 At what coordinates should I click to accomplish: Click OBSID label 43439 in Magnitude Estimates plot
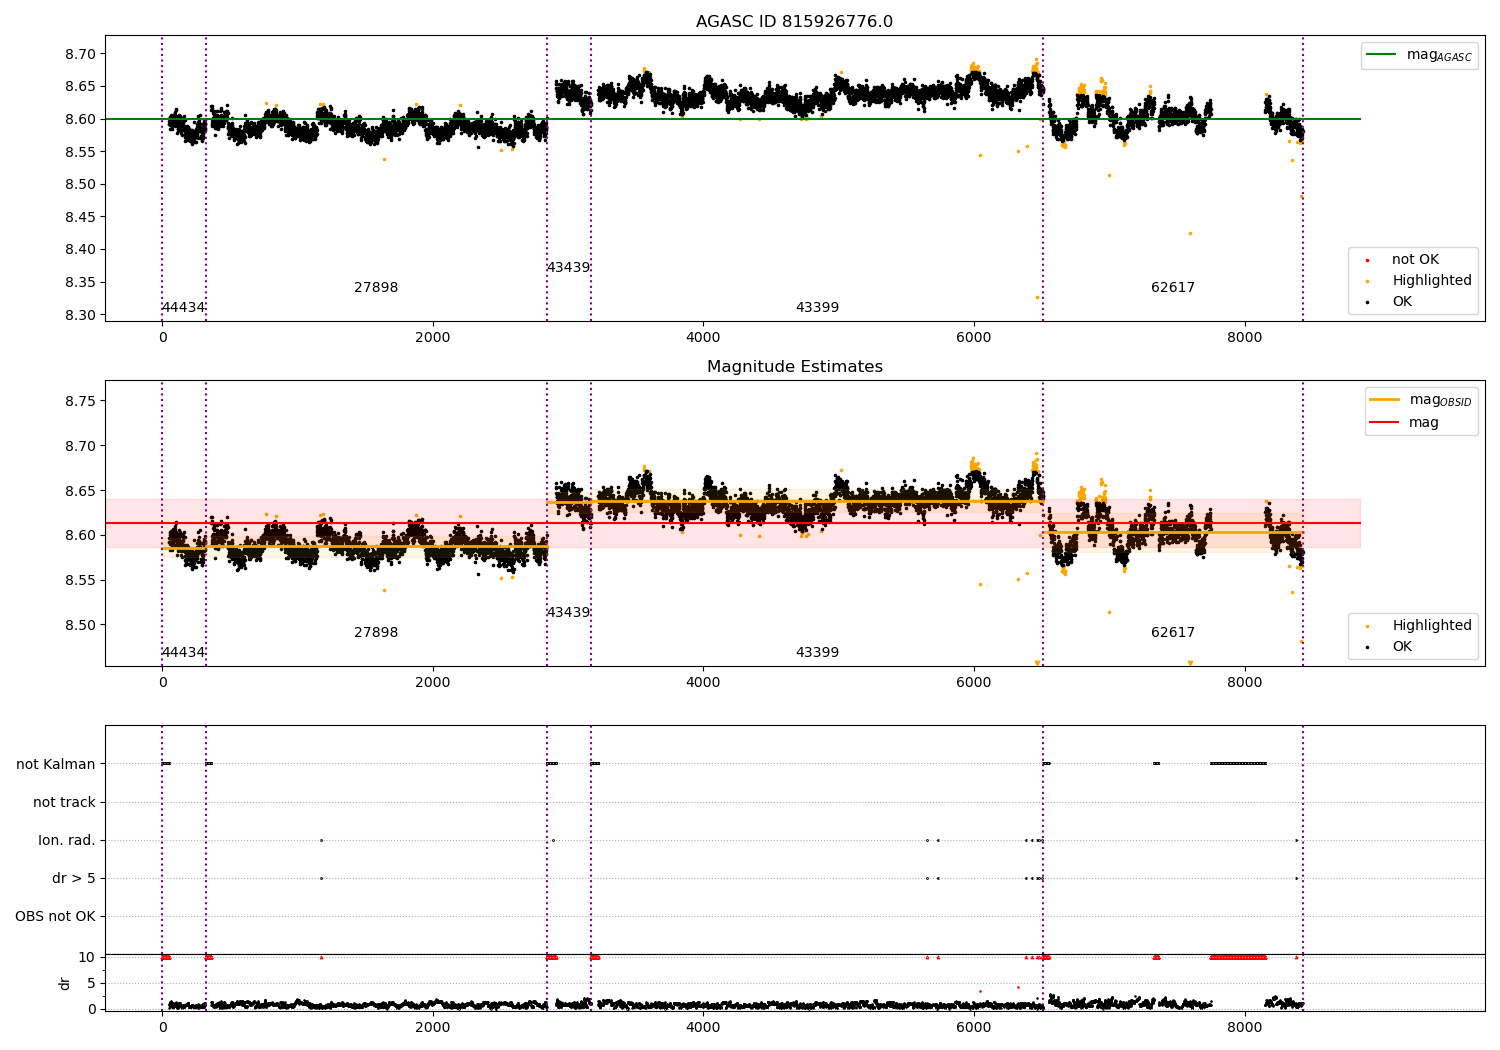point(568,613)
